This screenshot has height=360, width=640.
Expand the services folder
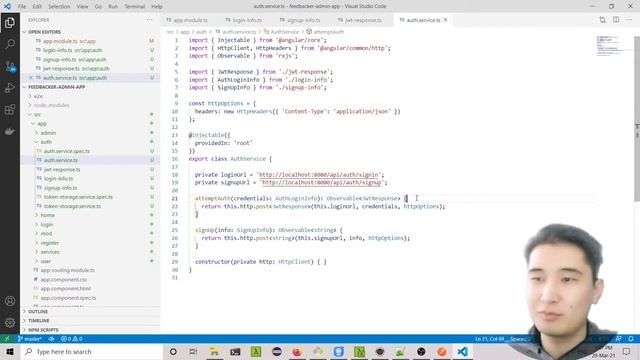pos(50,252)
